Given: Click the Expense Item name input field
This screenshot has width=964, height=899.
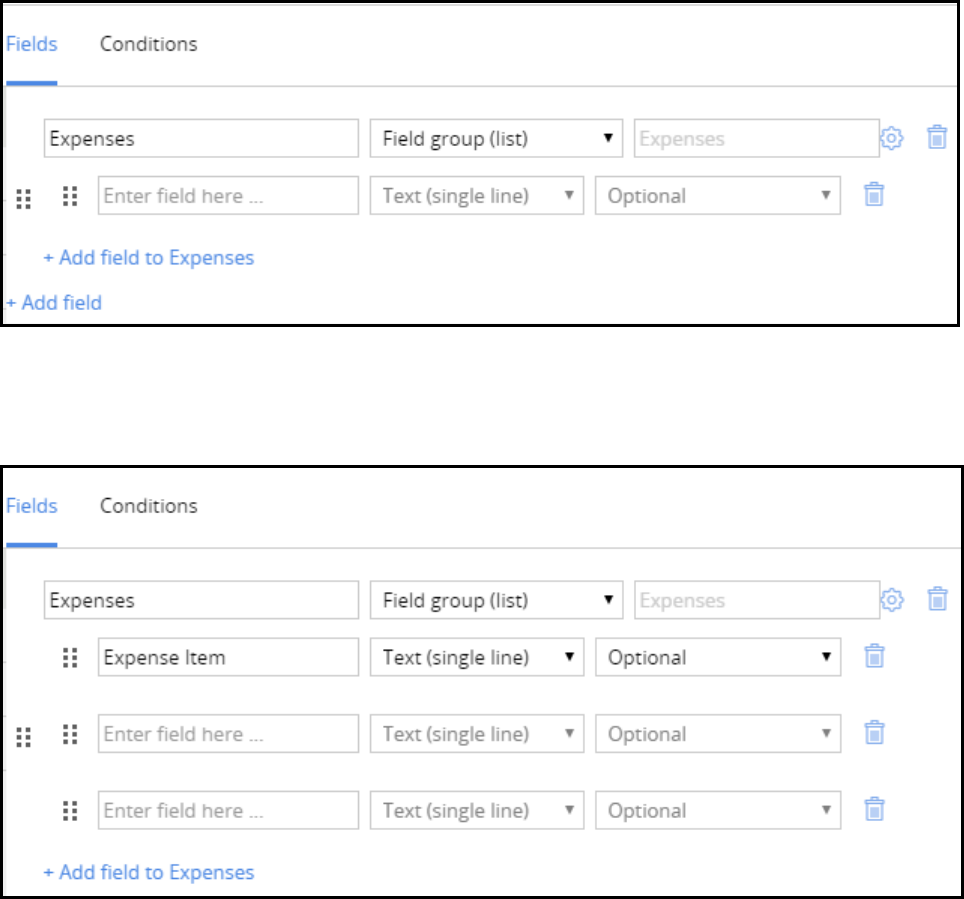Looking at the screenshot, I should click(228, 657).
